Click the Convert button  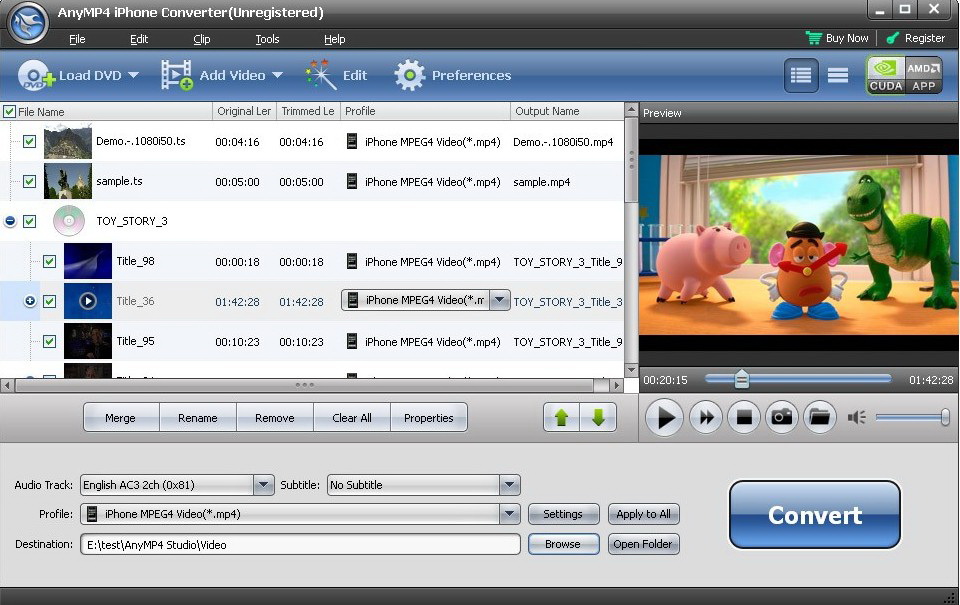tap(814, 515)
